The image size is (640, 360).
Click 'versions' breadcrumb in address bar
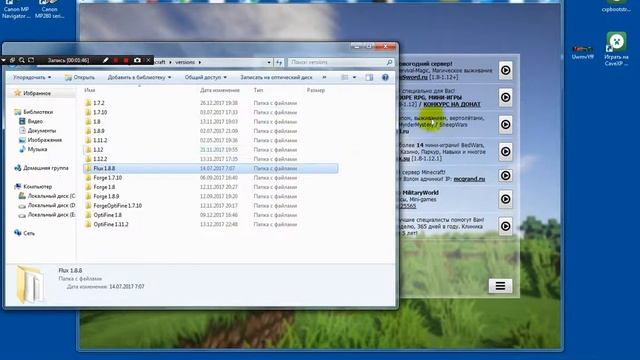click(x=185, y=62)
